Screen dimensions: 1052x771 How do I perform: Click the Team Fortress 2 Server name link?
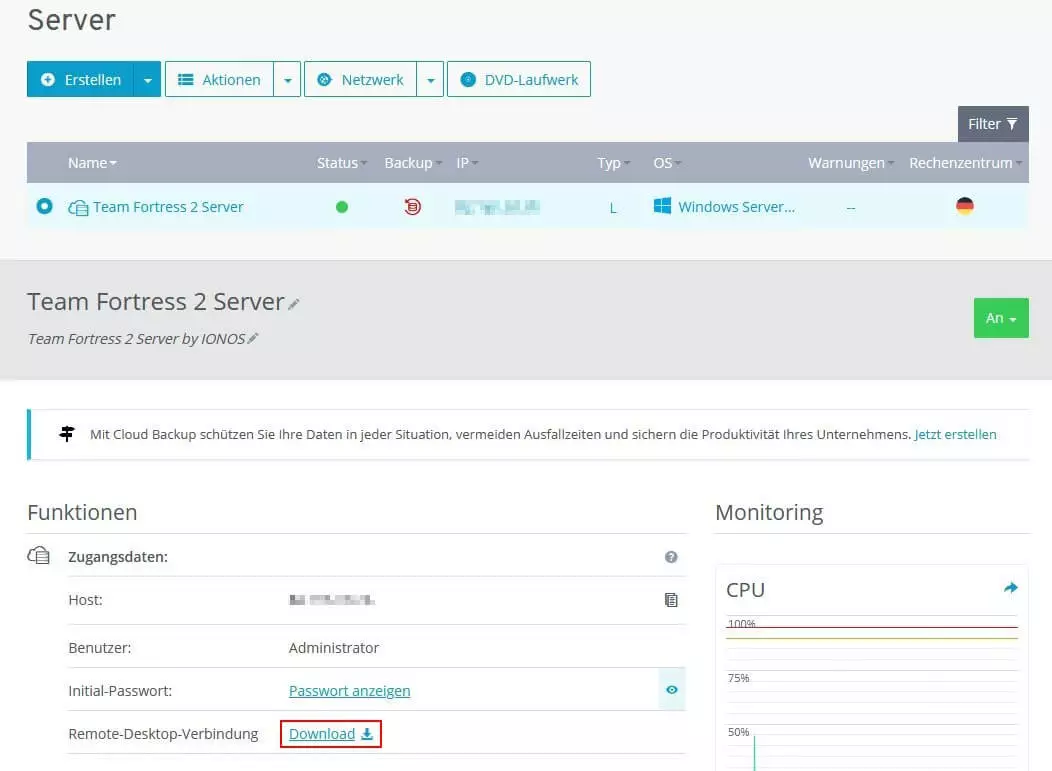coord(168,207)
